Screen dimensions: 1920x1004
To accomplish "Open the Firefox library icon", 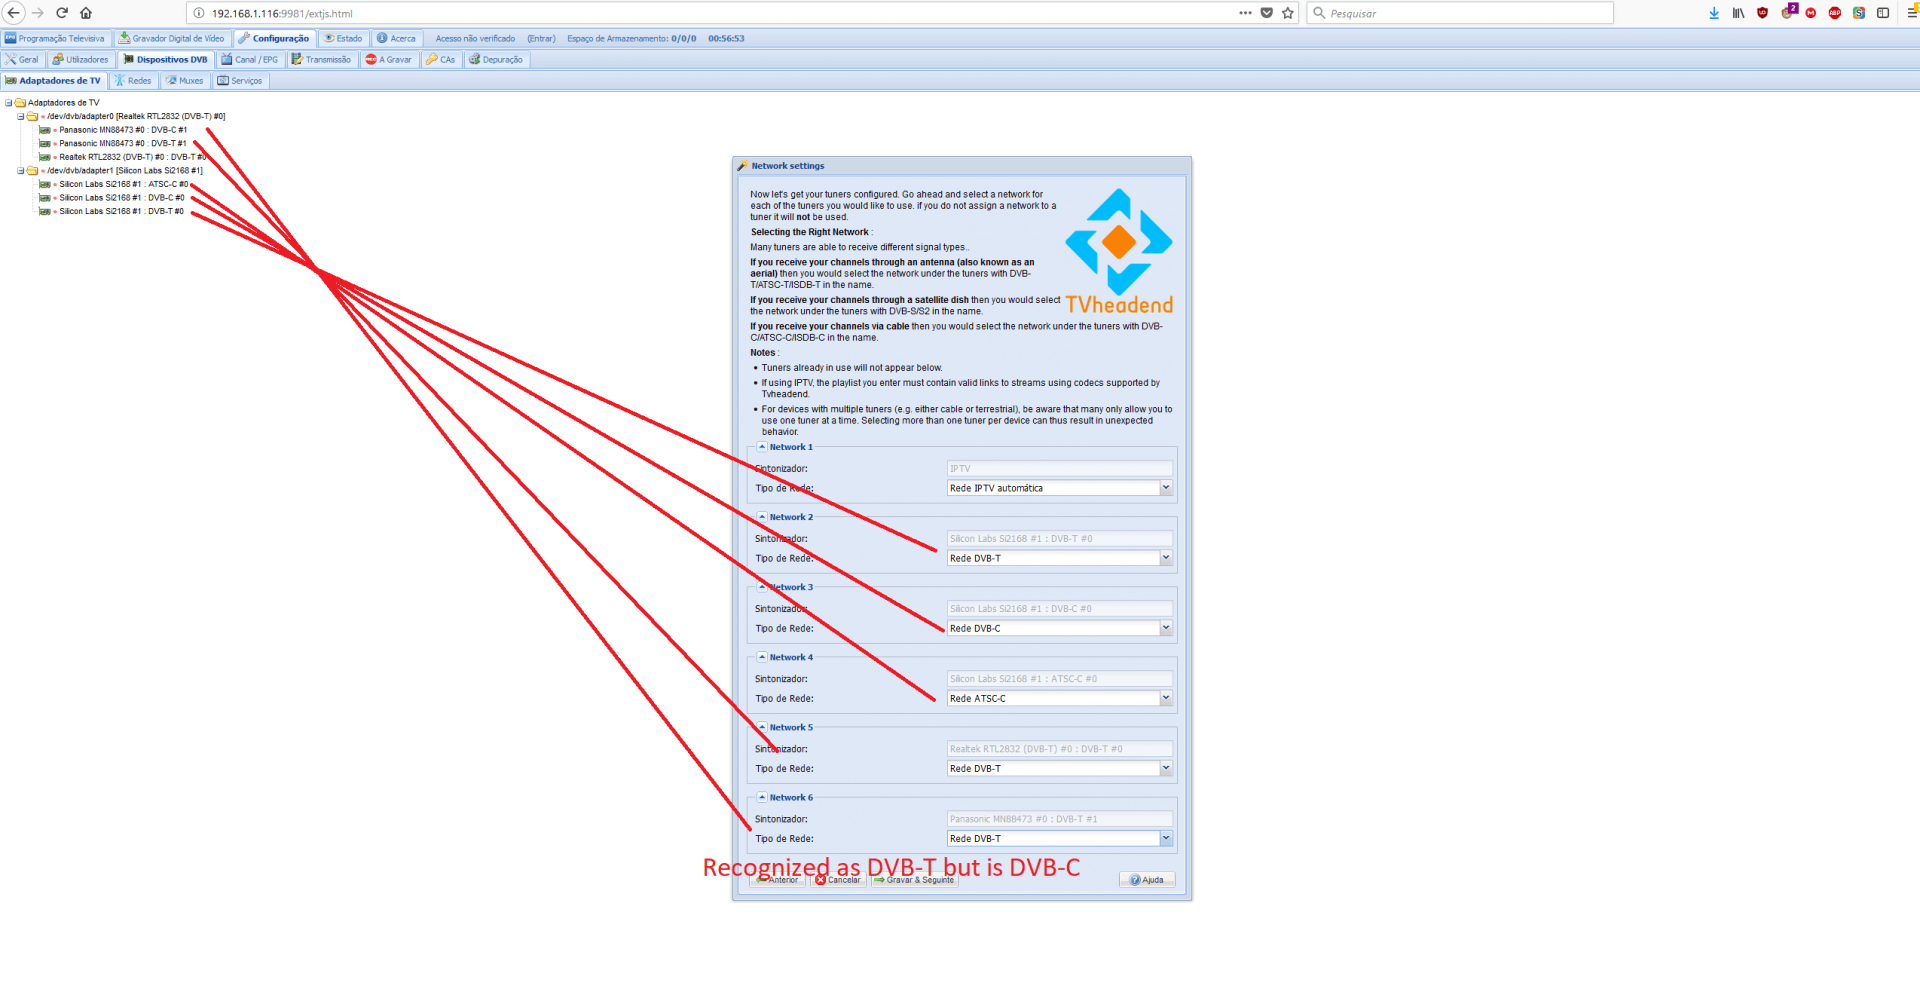I will 1738,13.
